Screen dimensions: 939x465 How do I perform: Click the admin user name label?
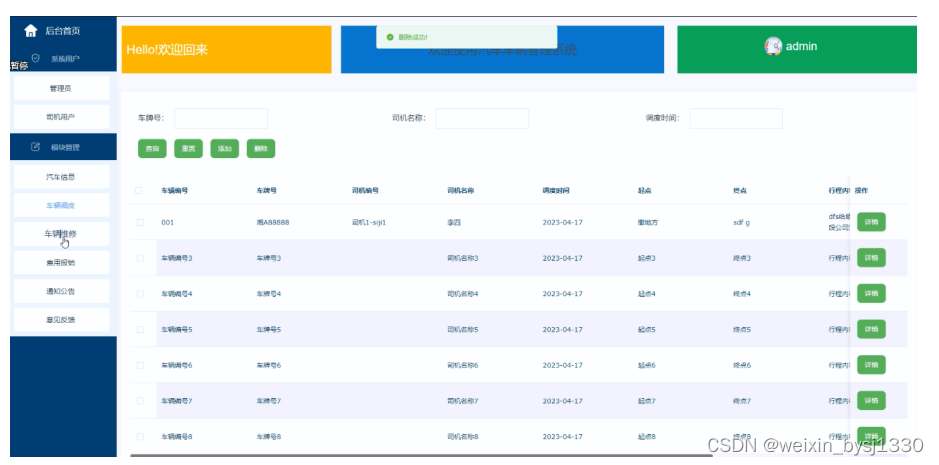pos(801,46)
